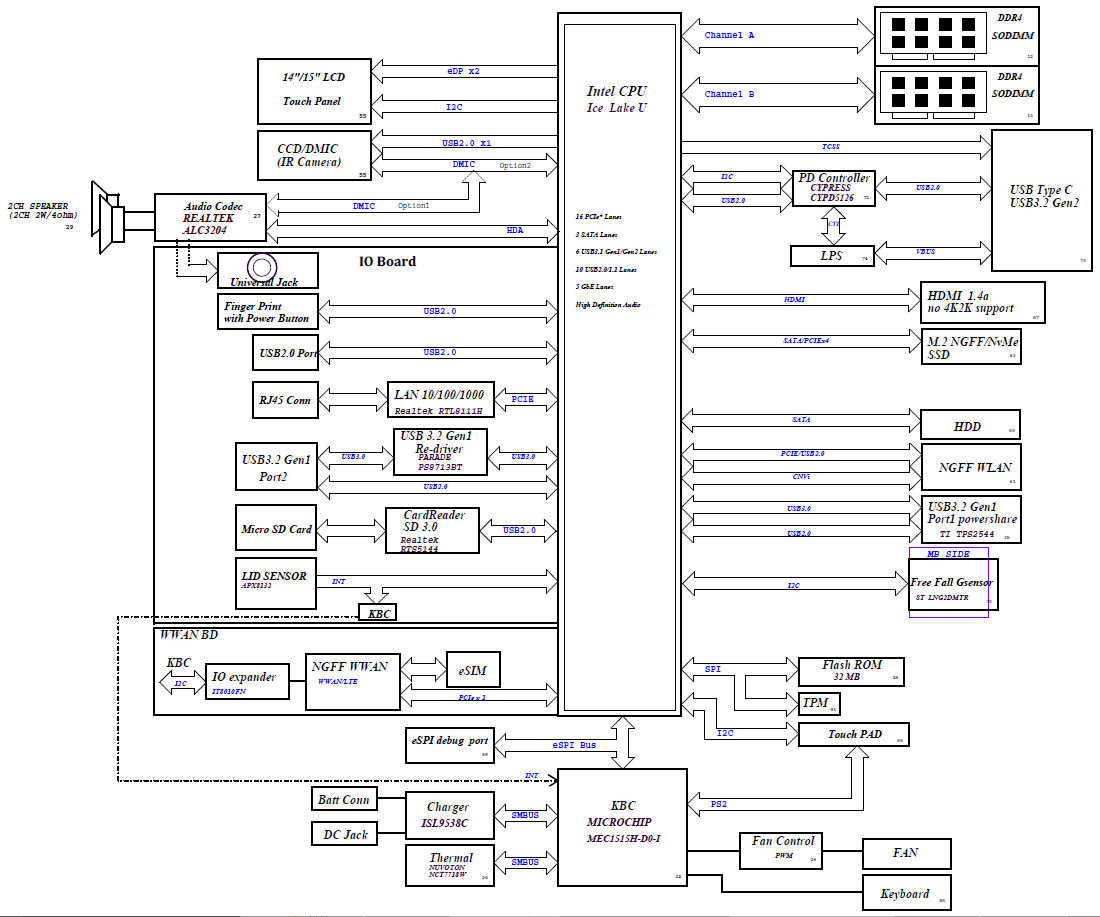Select the Batt Conn block
This screenshot has width=1100, height=917.
344,799
